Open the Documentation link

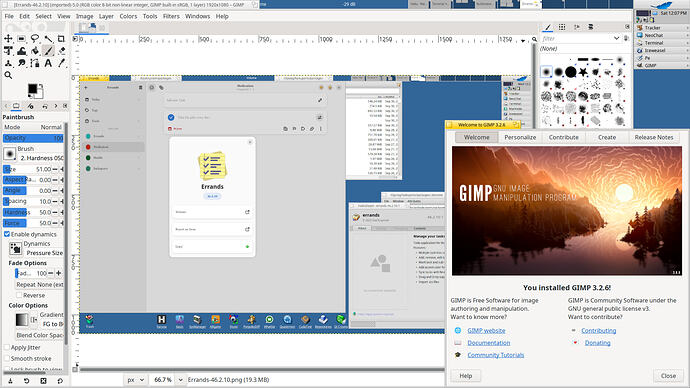[x=488, y=343]
